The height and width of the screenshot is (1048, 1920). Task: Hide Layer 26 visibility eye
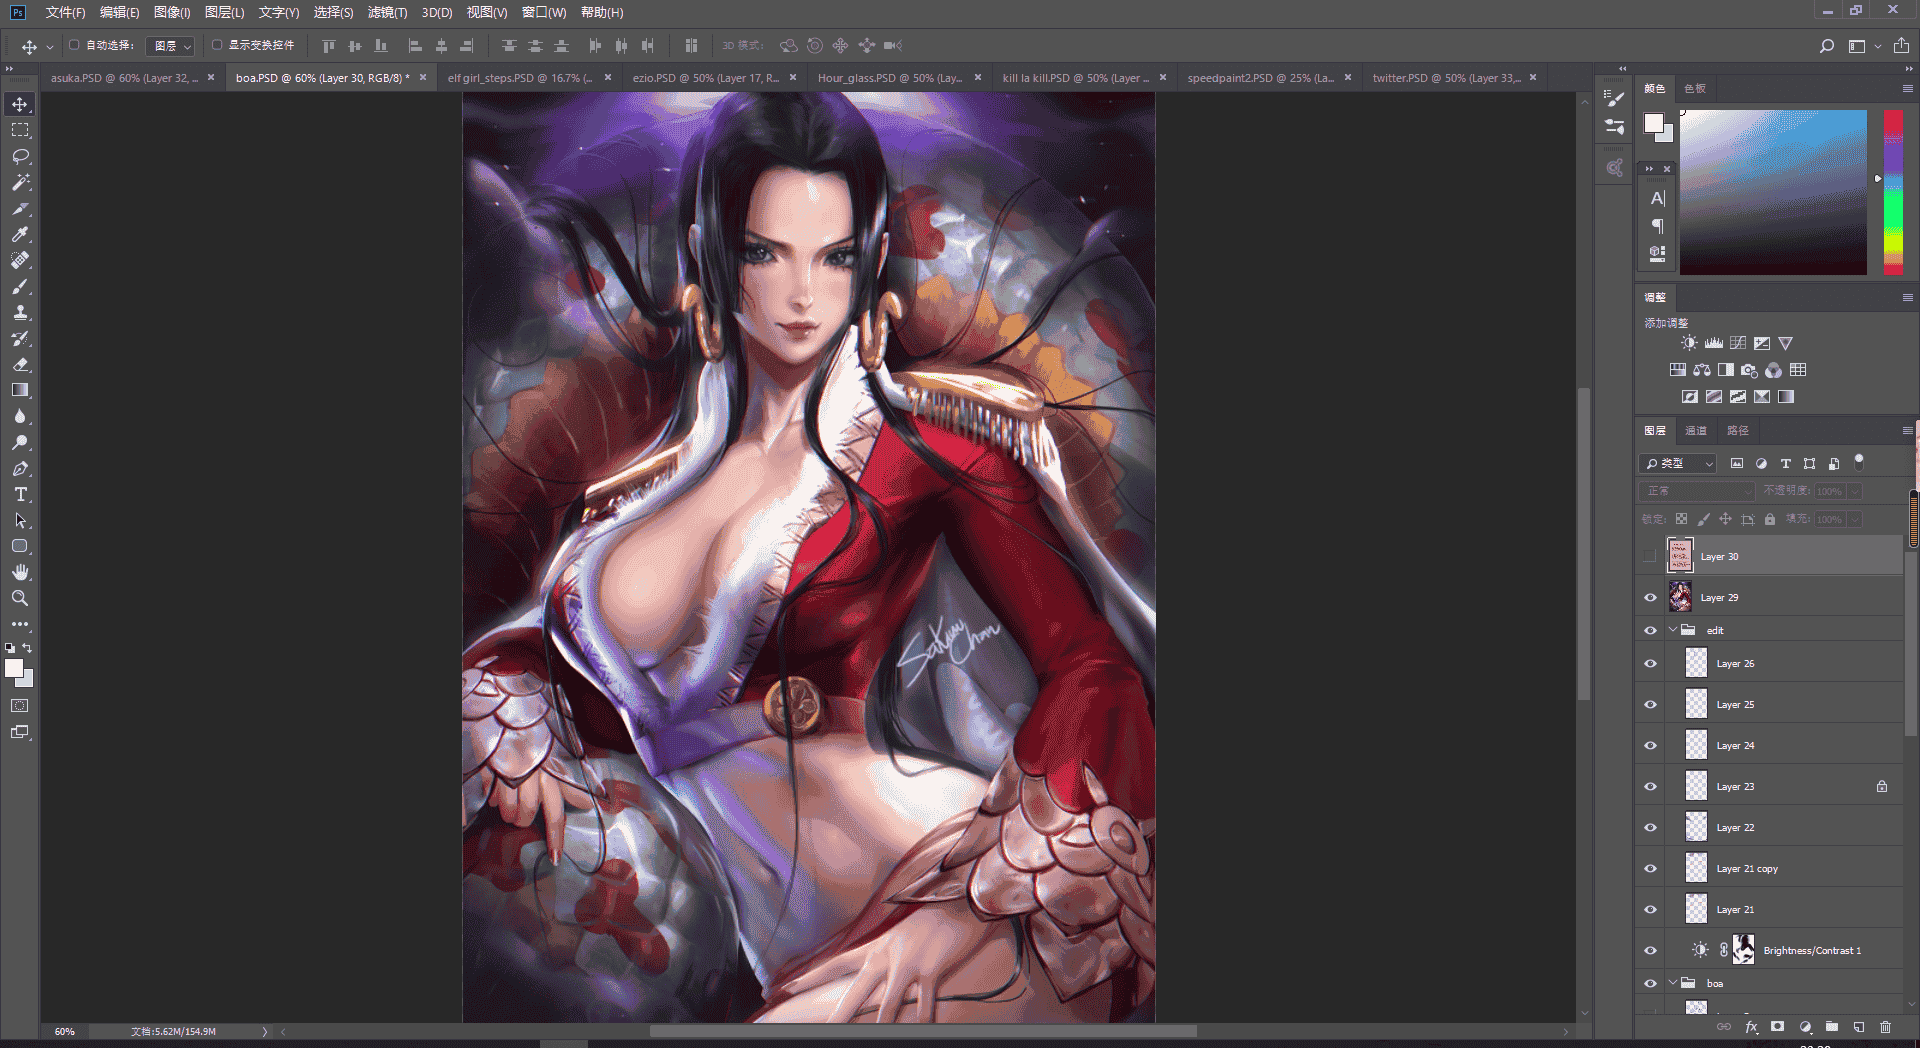(x=1650, y=663)
